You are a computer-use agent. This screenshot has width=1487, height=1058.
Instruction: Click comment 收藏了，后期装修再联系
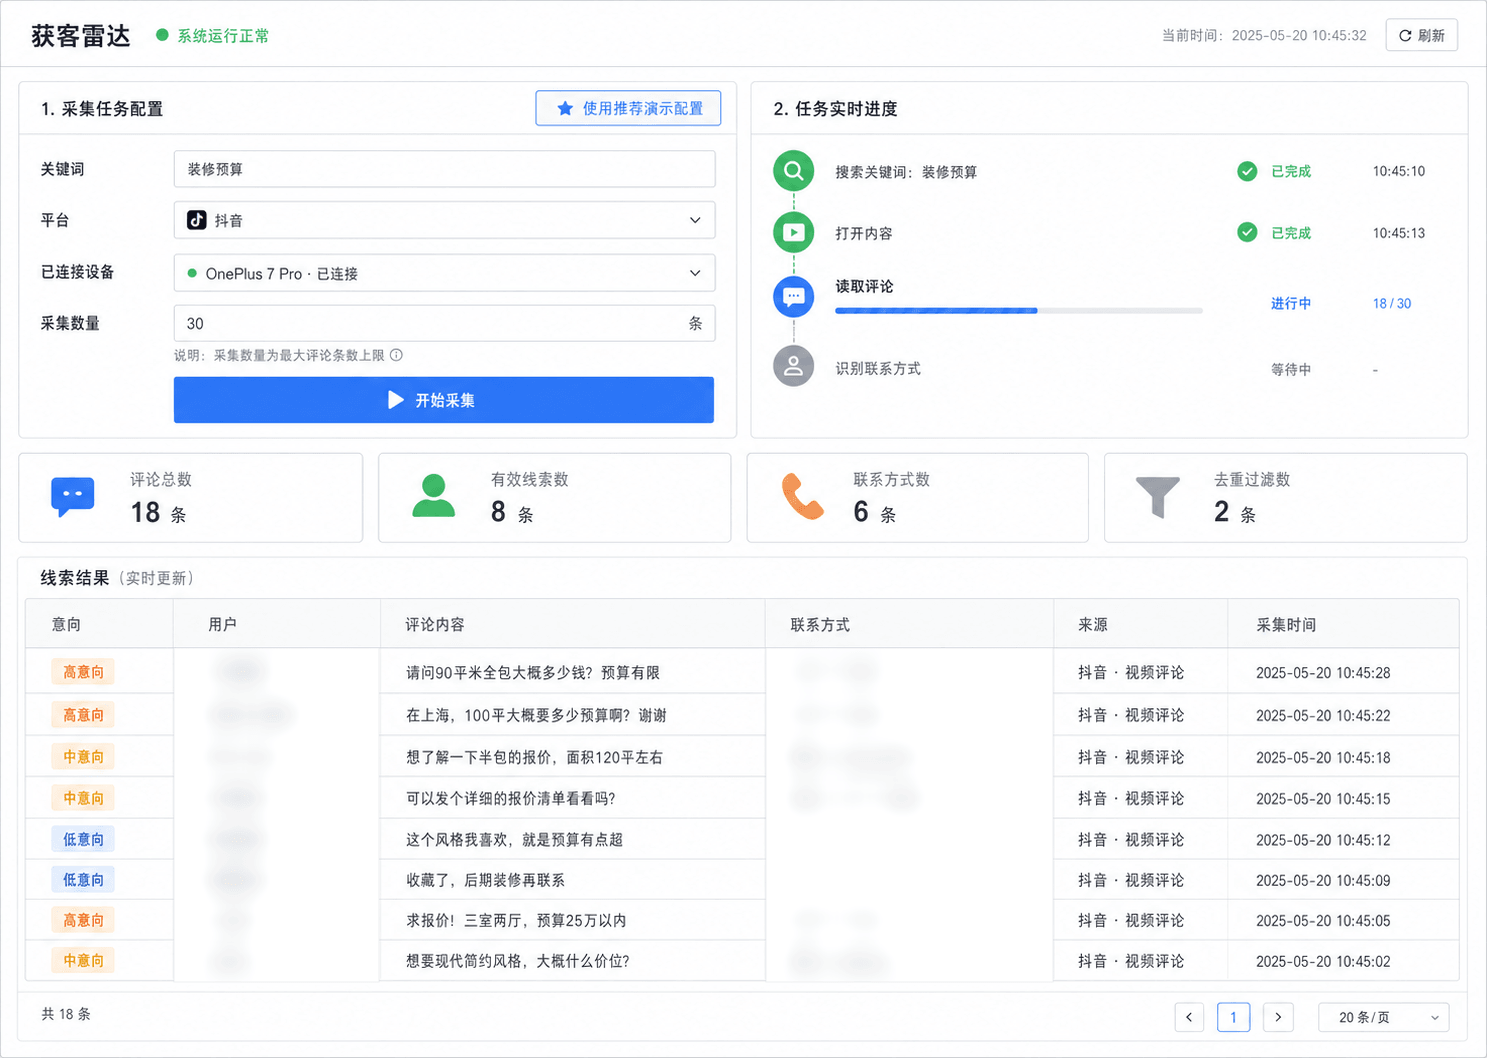click(x=485, y=881)
